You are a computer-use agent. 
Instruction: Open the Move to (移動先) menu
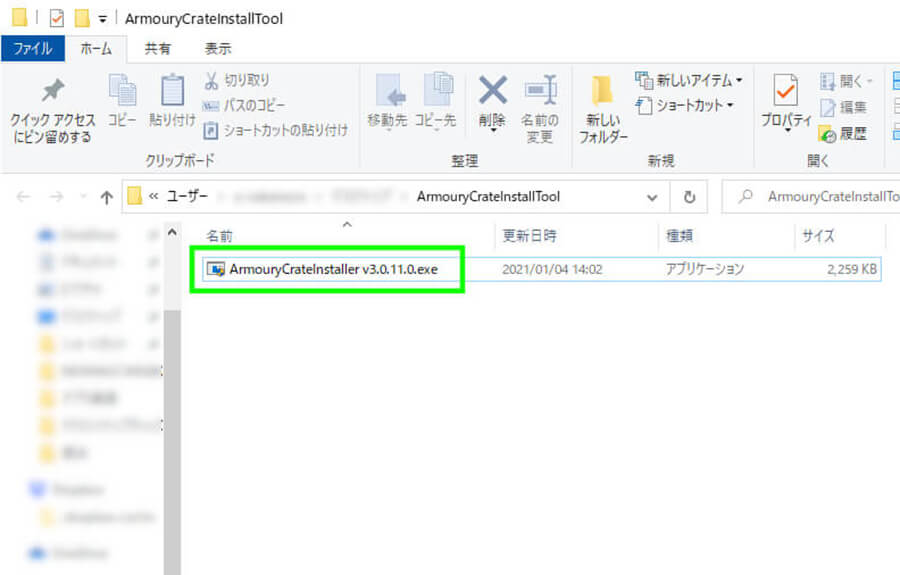[x=387, y=102]
